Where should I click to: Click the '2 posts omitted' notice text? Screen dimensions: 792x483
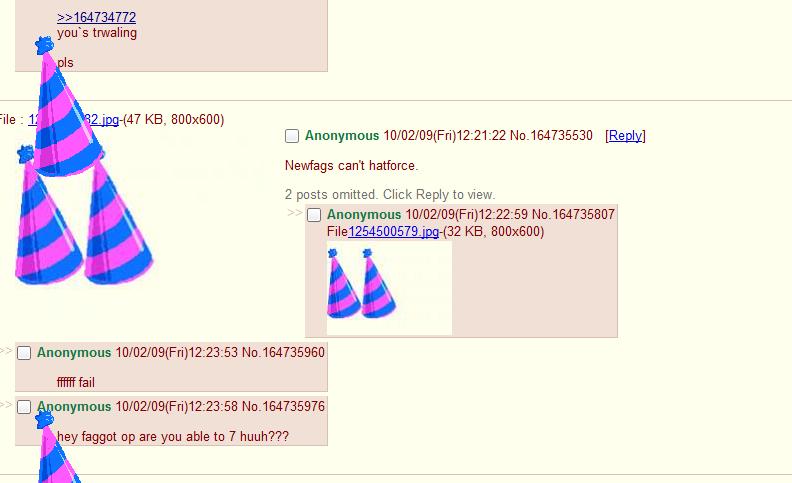(390, 195)
